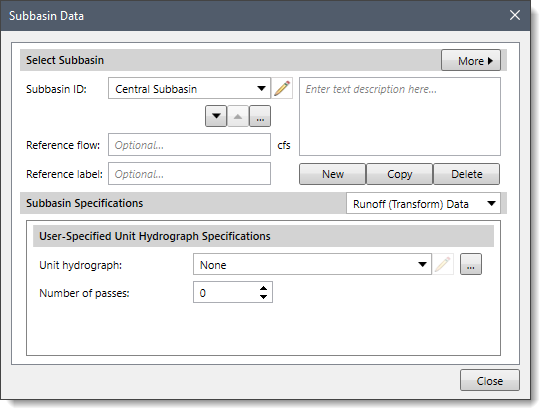Open ellipsis browse button under Subbasin ID
The image size is (545, 411).
tap(260, 116)
